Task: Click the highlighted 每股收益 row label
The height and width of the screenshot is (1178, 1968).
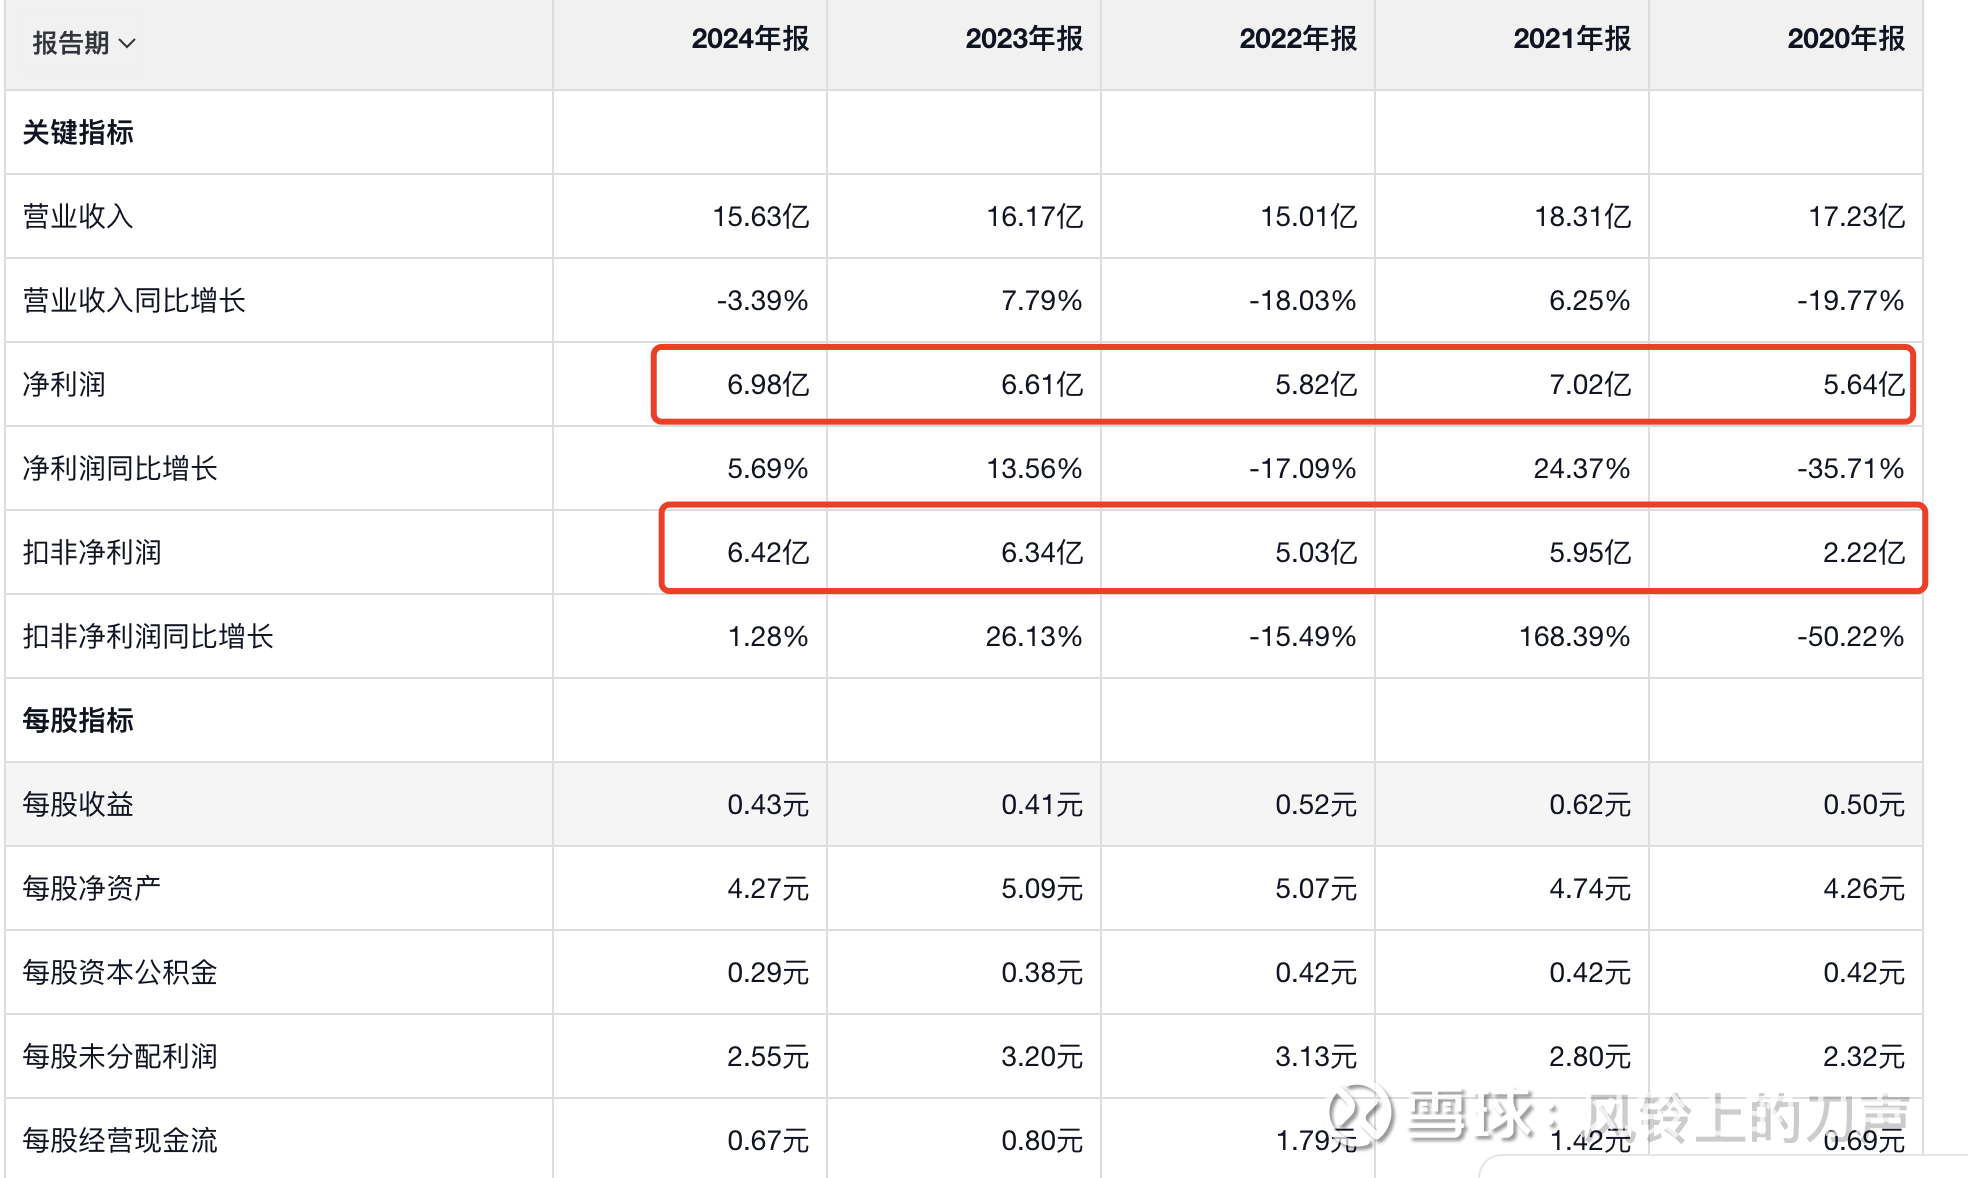Action: coord(78,804)
